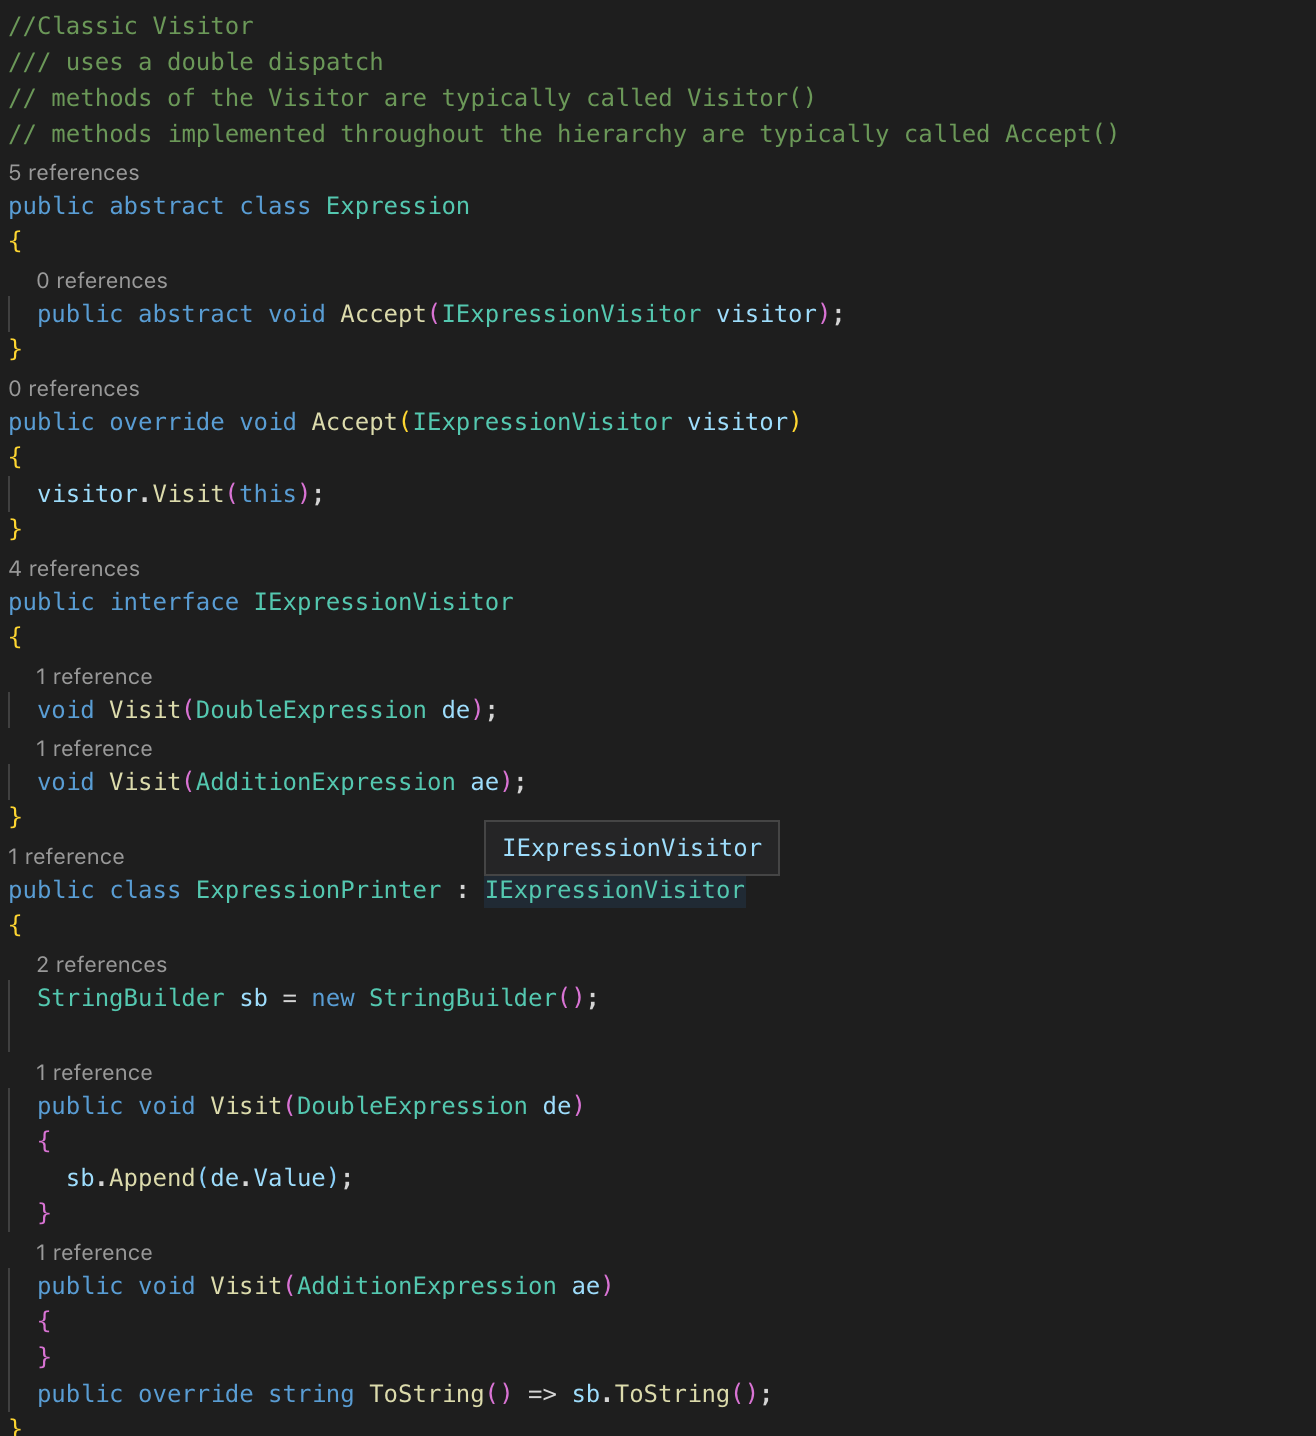The image size is (1316, 1436).
Task: Click 'Accept' in the public override void line
Action: click(355, 422)
